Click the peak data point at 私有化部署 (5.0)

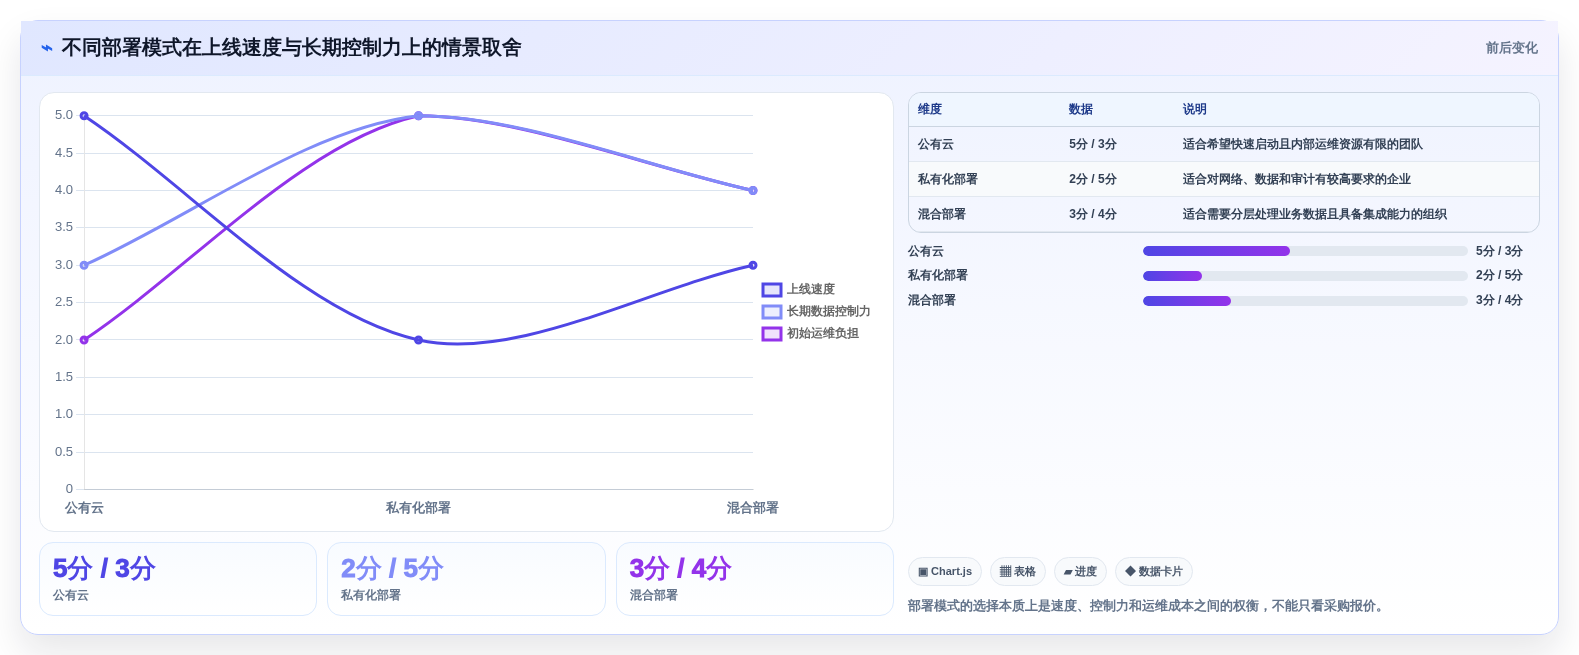pyautogui.click(x=418, y=116)
